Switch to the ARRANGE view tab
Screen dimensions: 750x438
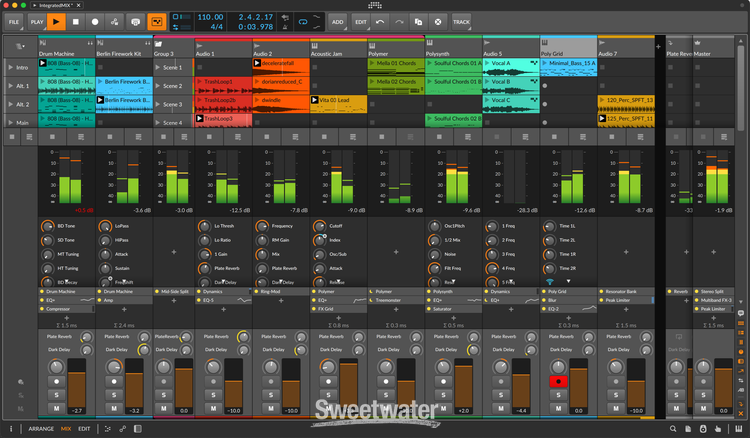(41, 429)
